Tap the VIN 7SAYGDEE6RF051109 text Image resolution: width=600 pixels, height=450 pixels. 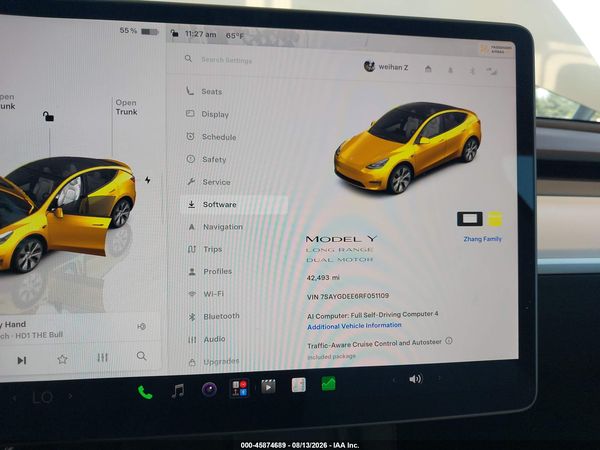[348, 296]
